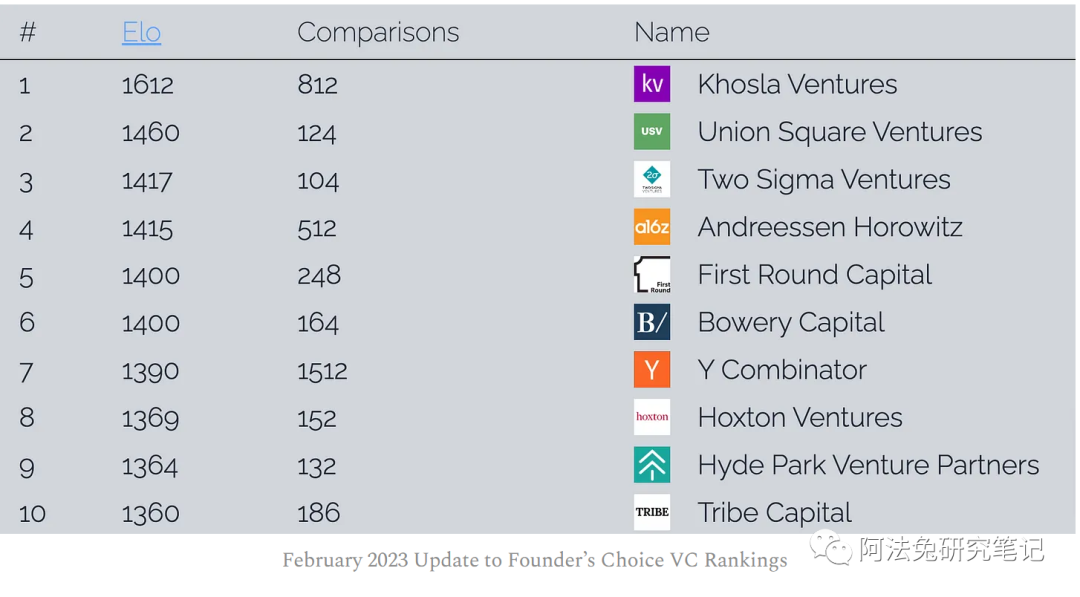Click the Bowery Capital B/ logo
Image resolution: width=1080 pixels, height=597 pixels.
coord(652,322)
